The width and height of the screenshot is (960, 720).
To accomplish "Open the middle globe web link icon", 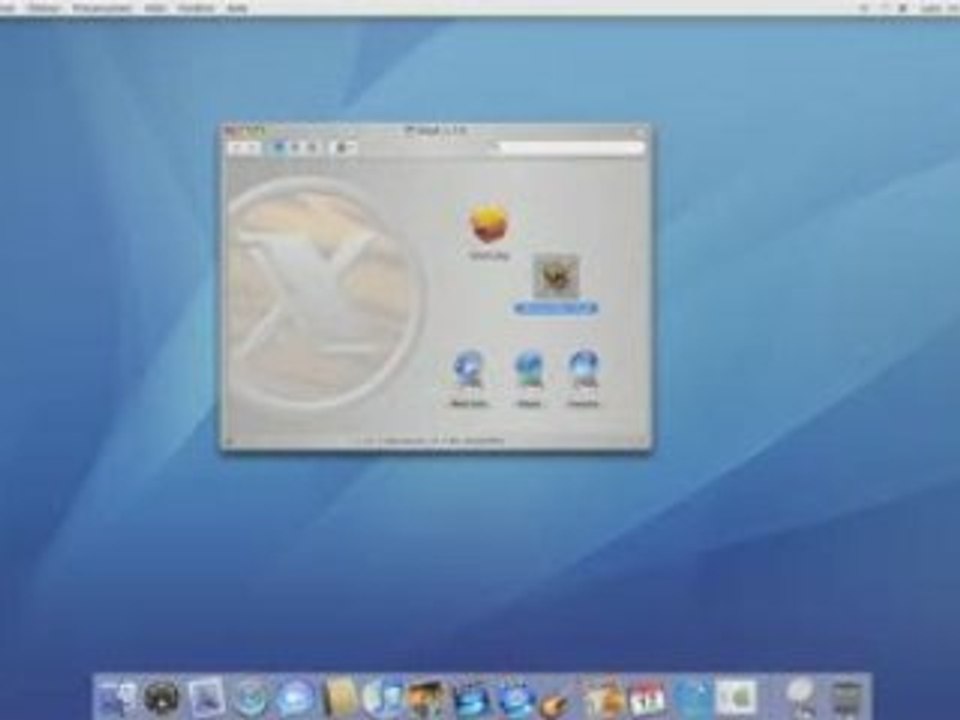I will pos(528,370).
